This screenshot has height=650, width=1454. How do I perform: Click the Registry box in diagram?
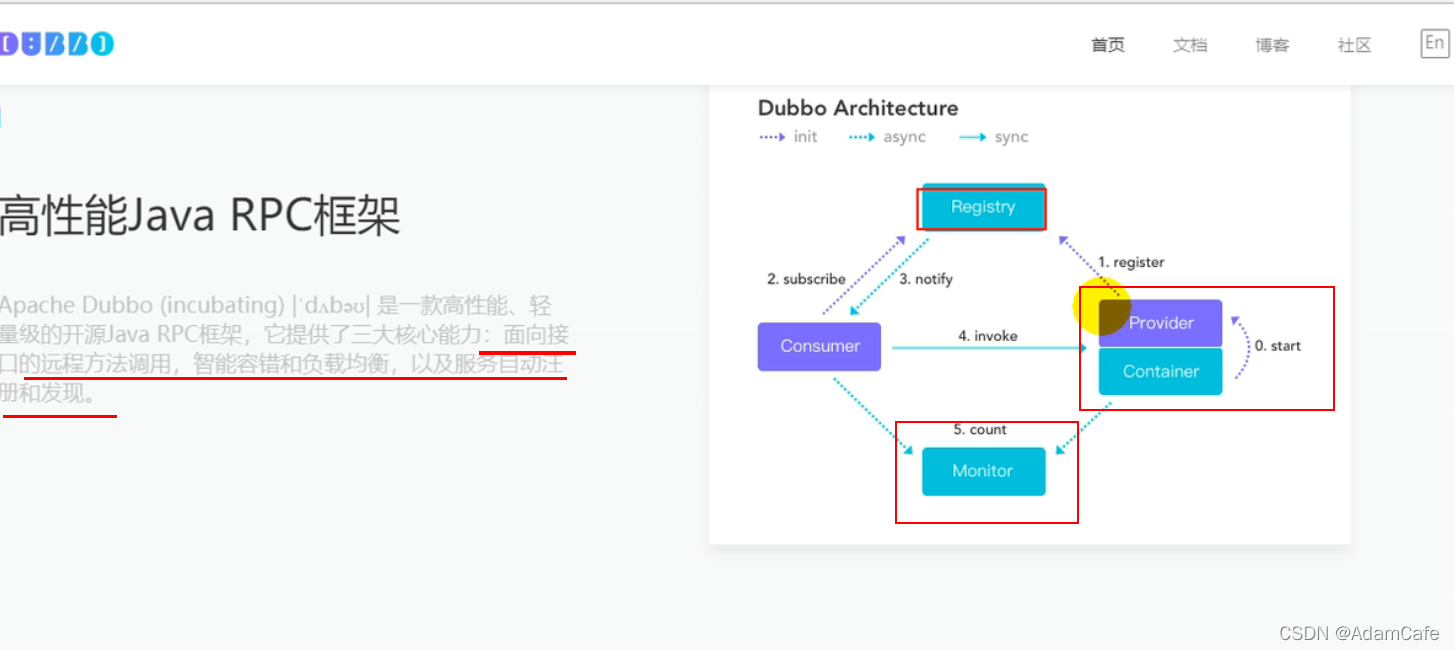click(983, 207)
